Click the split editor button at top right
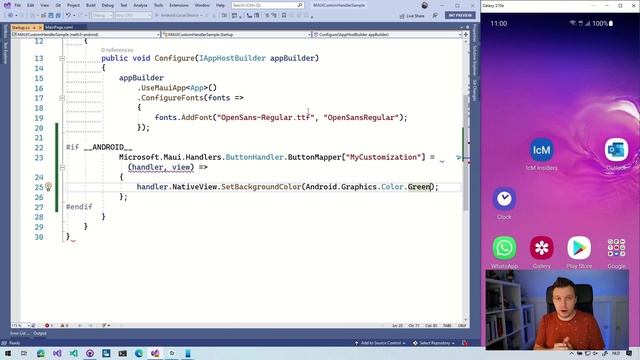The width and height of the screenshot is (640, 360). click(x=466, y=35)
